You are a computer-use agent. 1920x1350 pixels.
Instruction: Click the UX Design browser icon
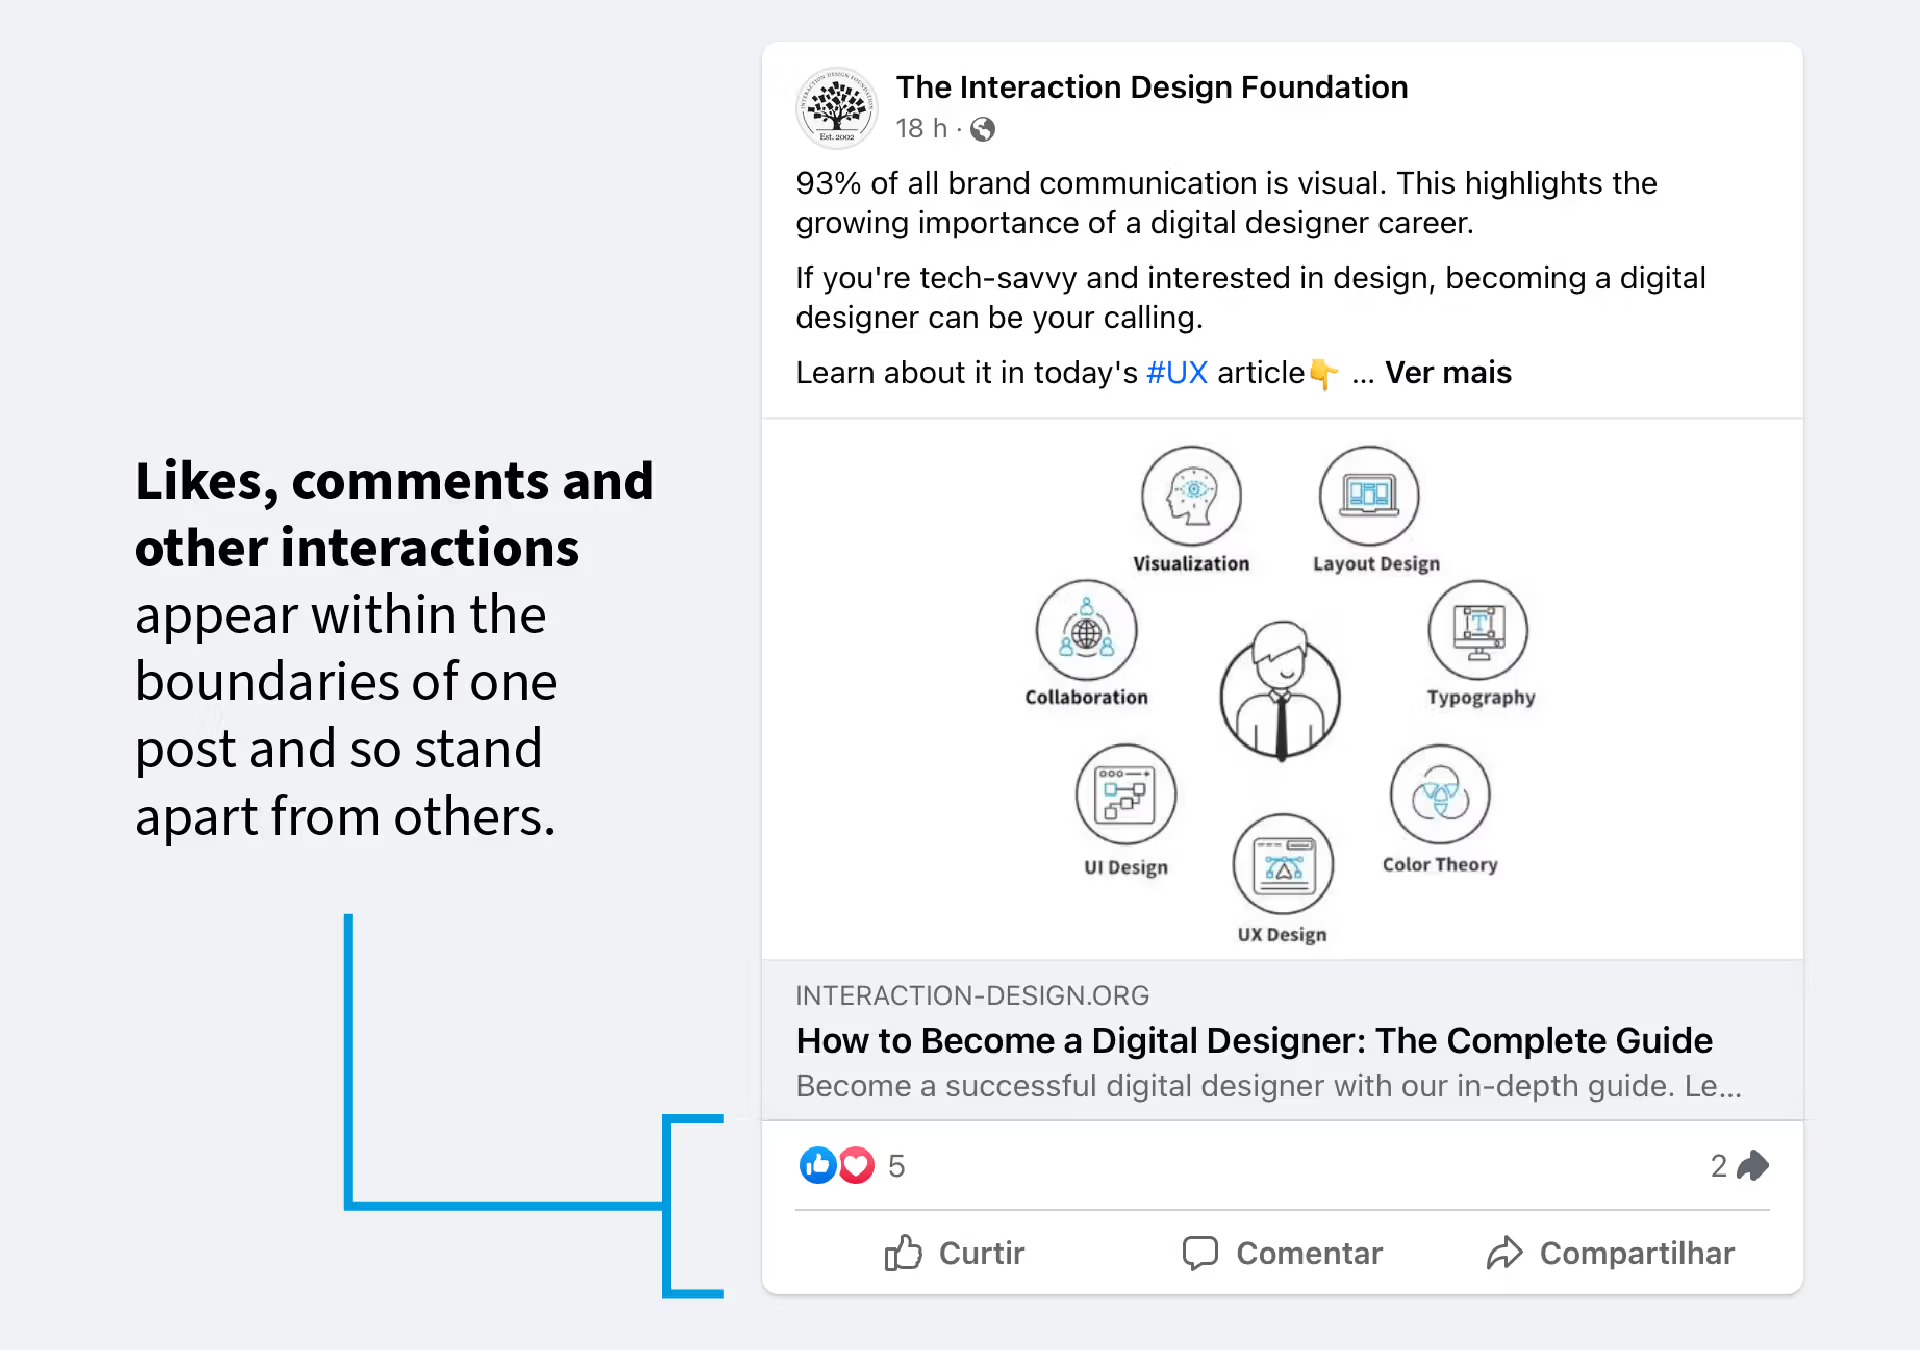point(1283,864)
